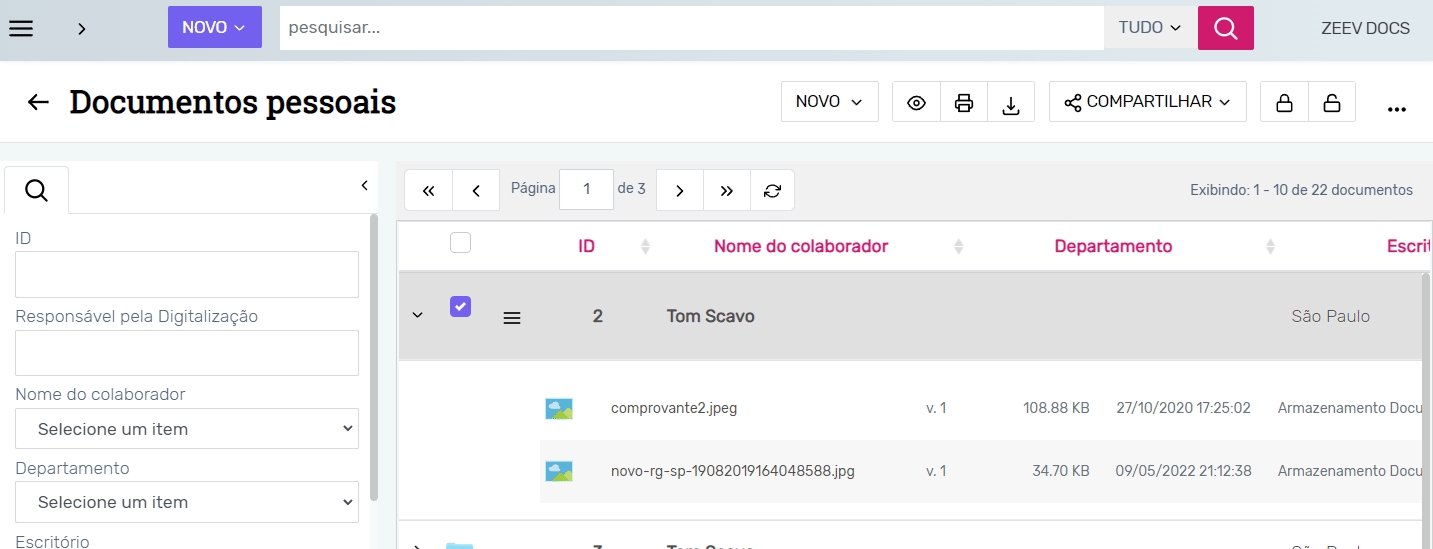Go to the next page
The height and width of the screenshot is (549, 1433).
680,190
